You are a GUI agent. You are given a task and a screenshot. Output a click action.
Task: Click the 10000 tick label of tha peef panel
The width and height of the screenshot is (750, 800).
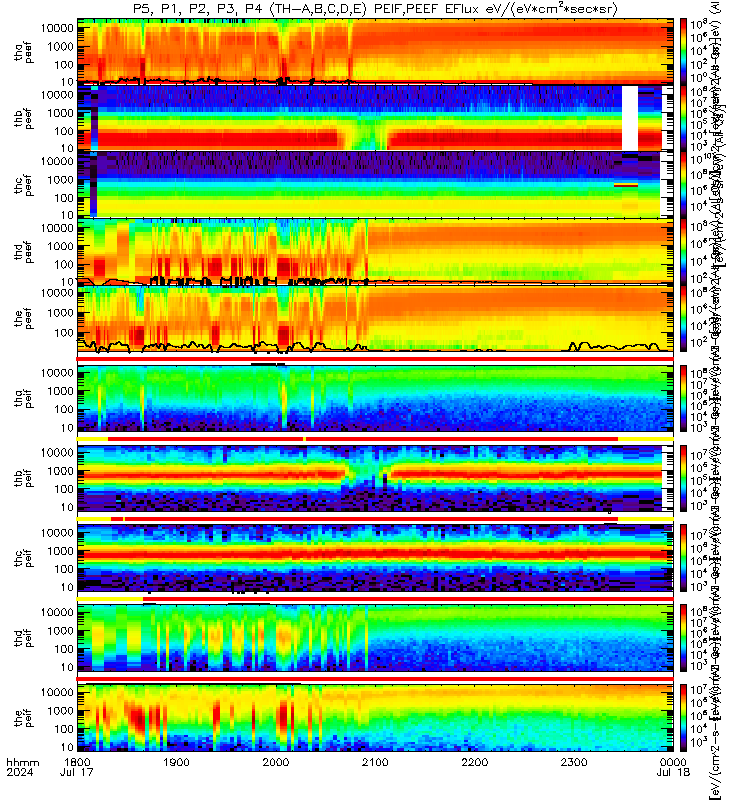pyautogui.click(x=57, y=29)
